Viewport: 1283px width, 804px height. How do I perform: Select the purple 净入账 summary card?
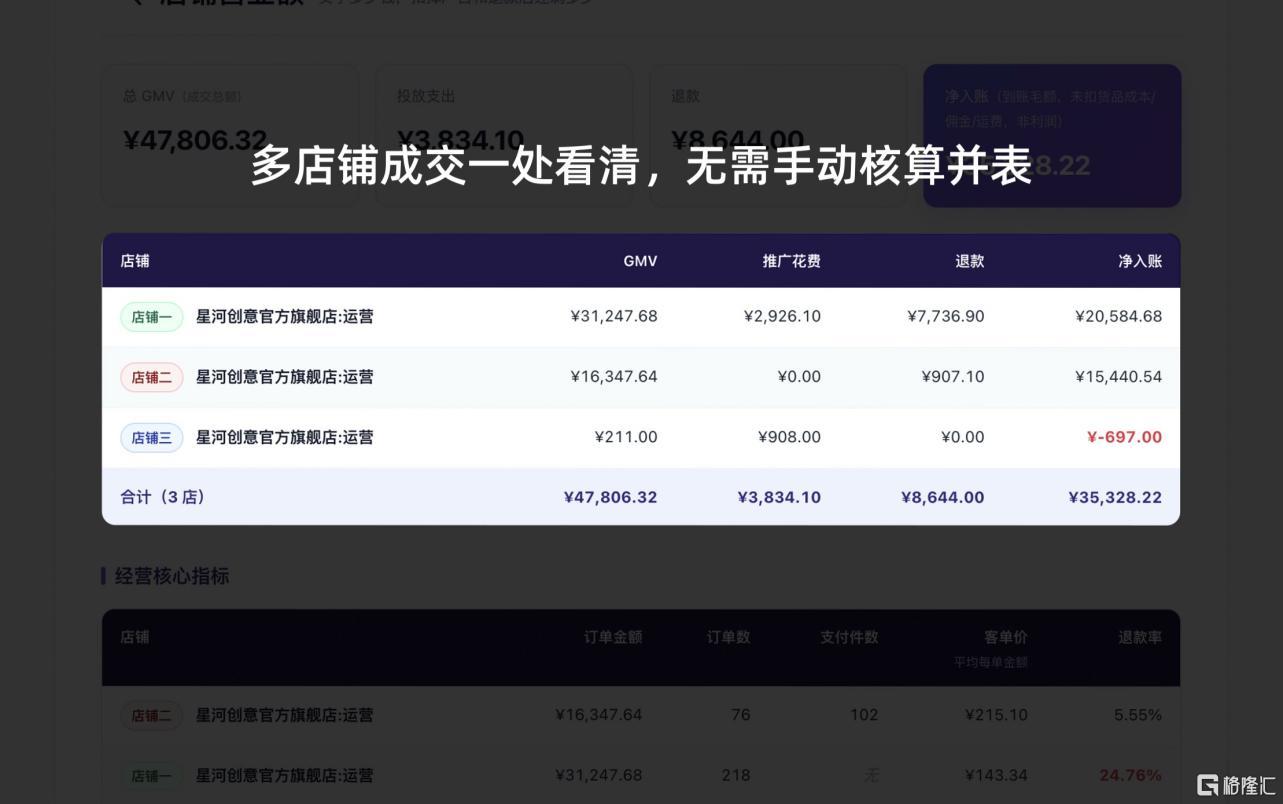(x=1052, y=136)
